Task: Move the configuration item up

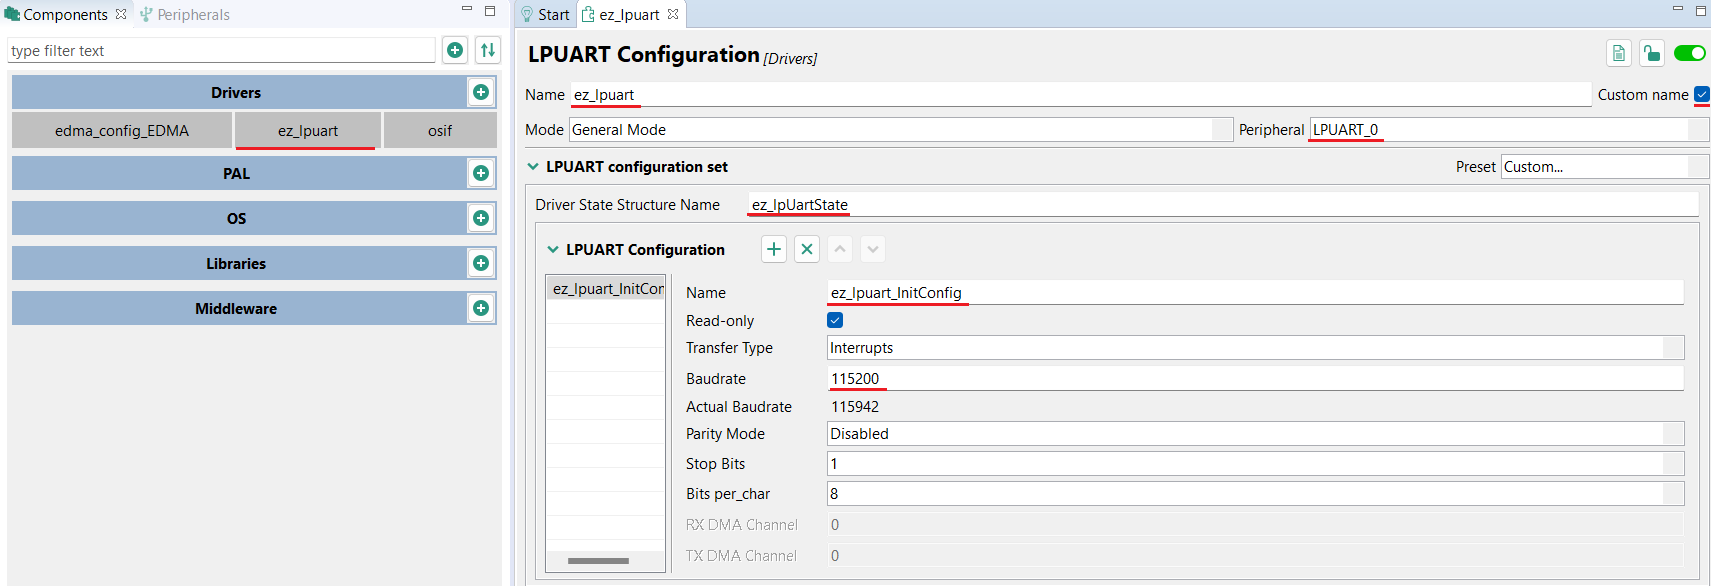Action: (840, 249)
